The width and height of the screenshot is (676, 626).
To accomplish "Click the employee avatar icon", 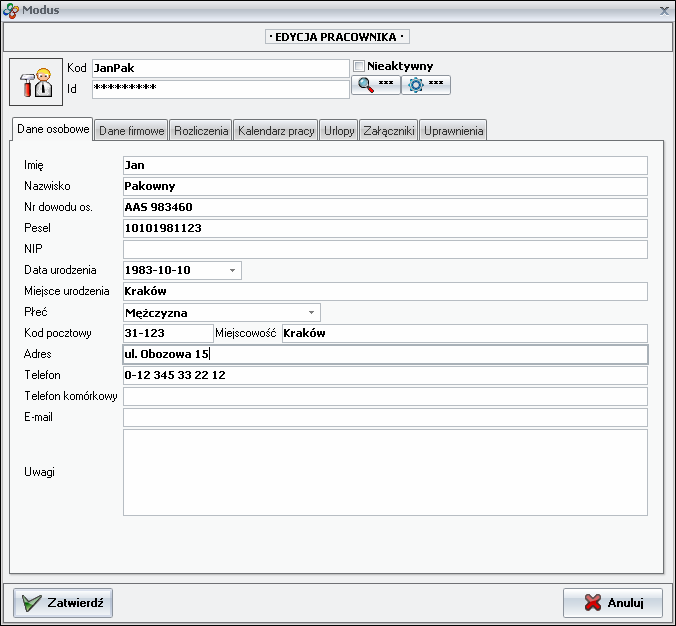I will coord(36,81).
